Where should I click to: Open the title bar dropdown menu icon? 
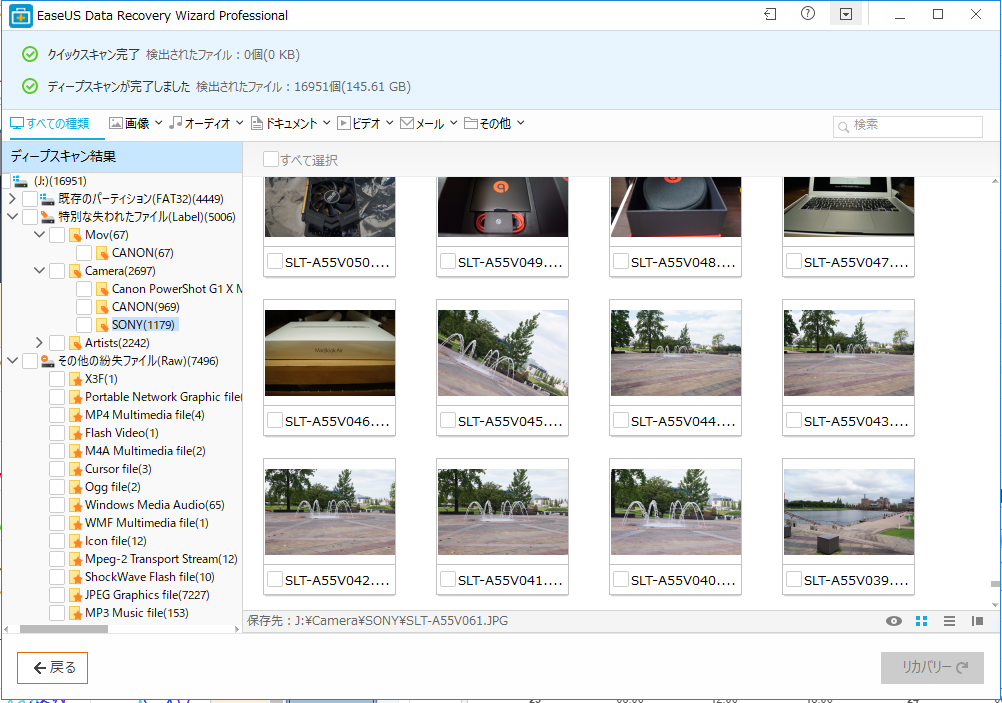pos(845,15)
